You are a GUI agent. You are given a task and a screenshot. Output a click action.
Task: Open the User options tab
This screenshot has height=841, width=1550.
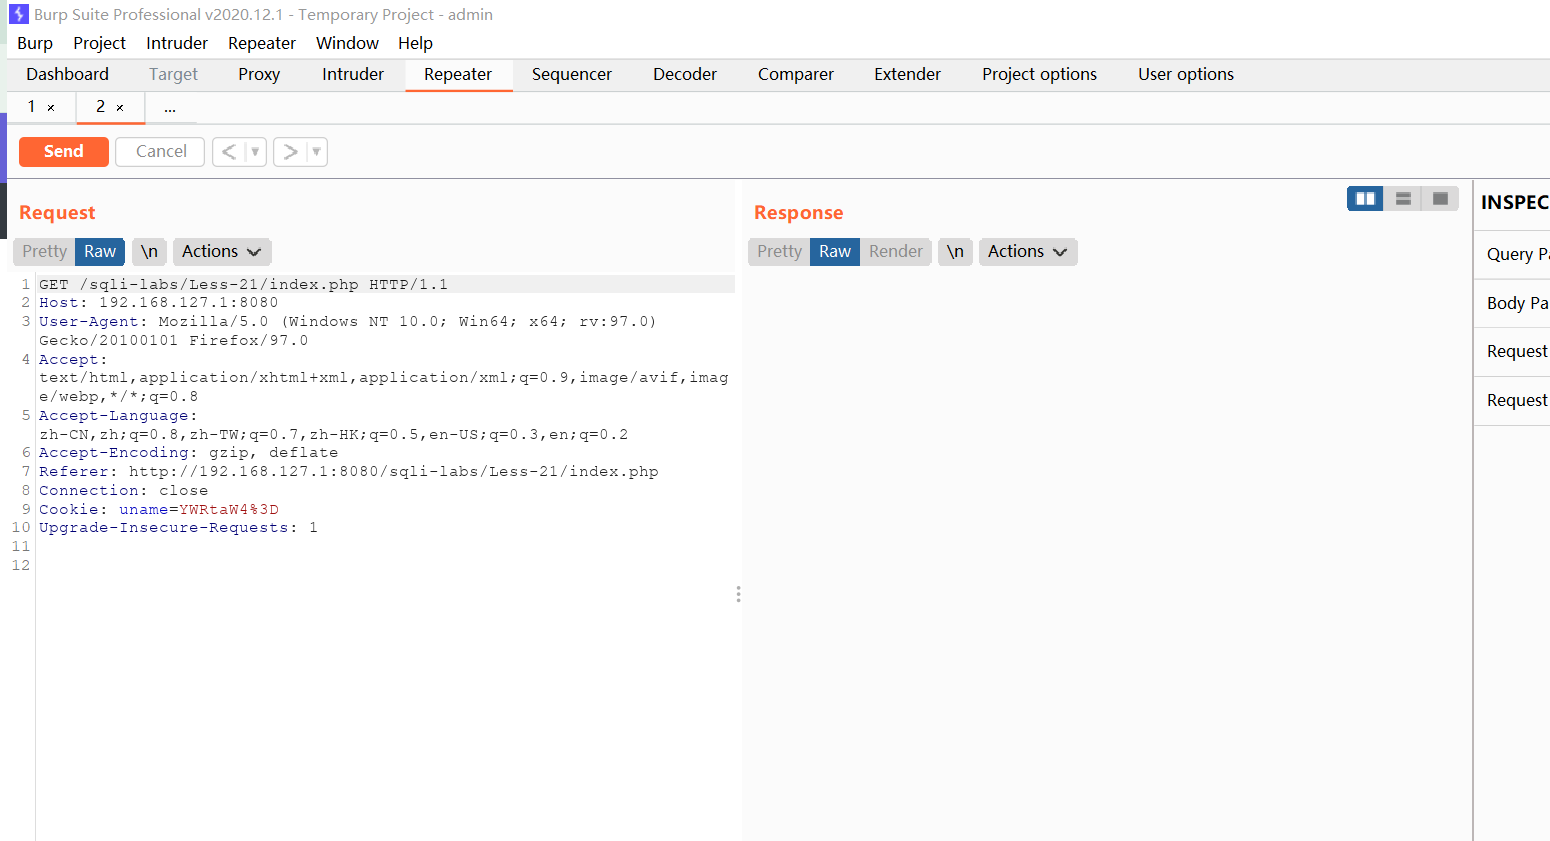1186,74
